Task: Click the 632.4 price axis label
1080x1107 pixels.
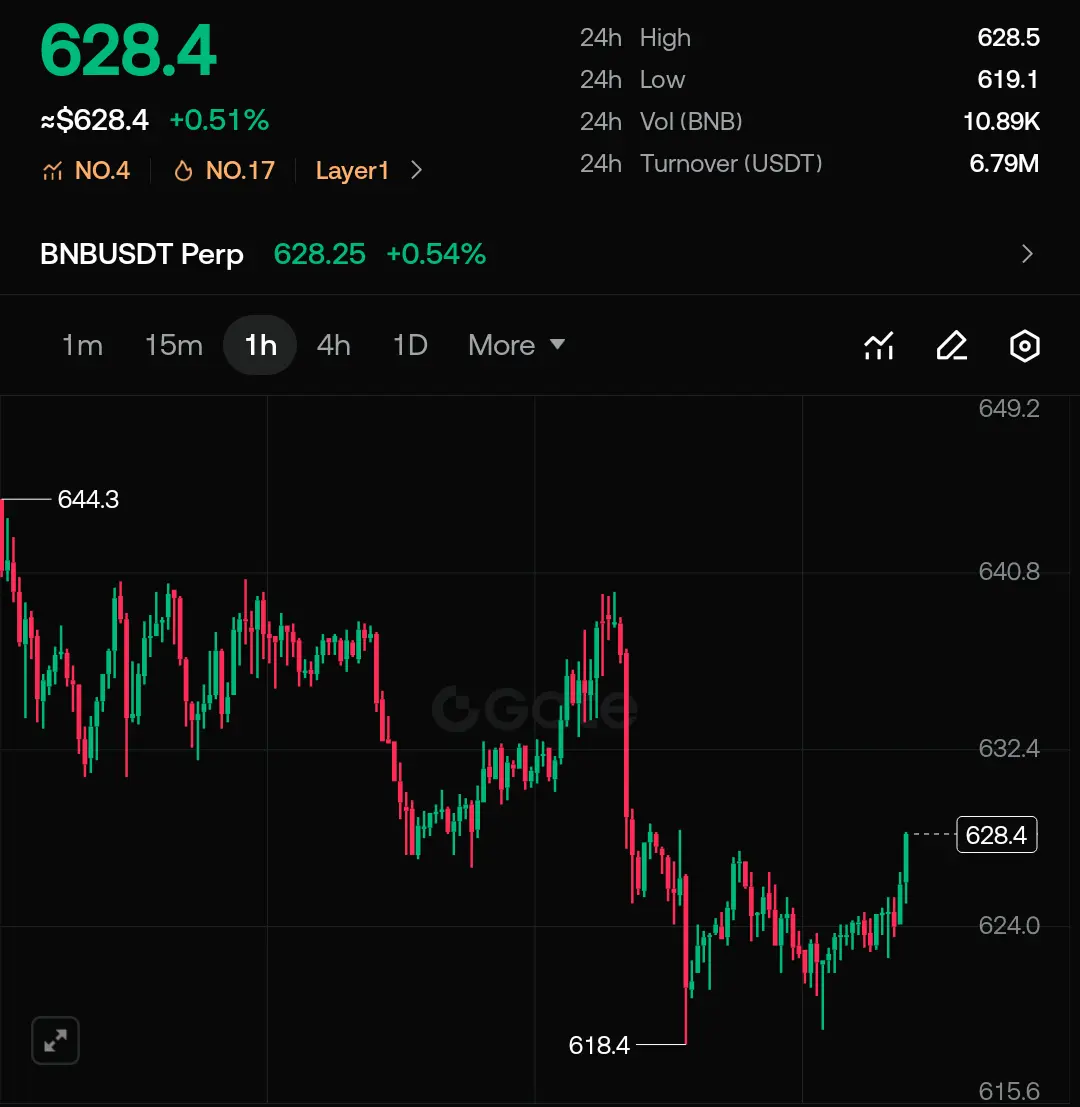Action: tap(1009, 748)
